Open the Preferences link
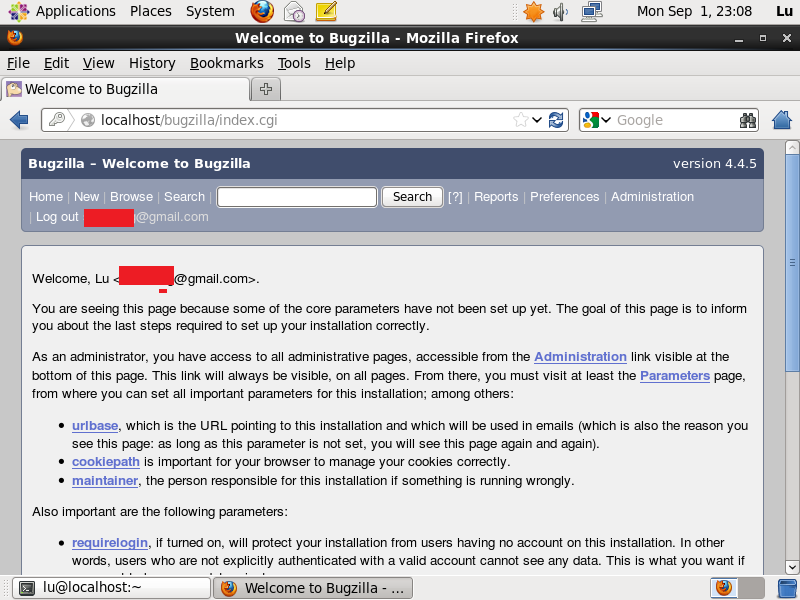 tap(564, 197)
